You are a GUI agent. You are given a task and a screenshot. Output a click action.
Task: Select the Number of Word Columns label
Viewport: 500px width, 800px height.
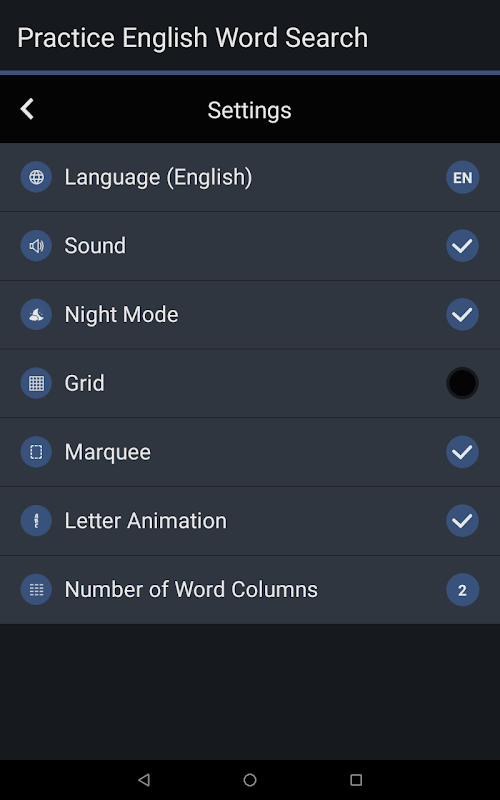[191, 590]
